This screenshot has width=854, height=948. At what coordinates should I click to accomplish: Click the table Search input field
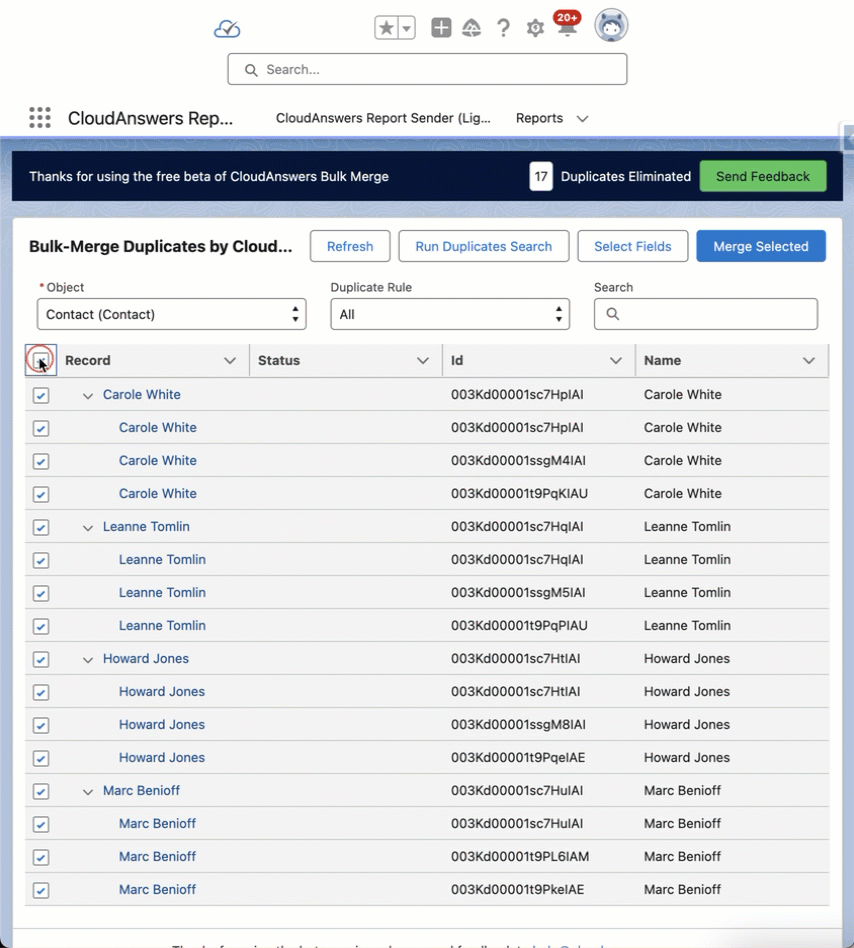click(x=716, y=314)
